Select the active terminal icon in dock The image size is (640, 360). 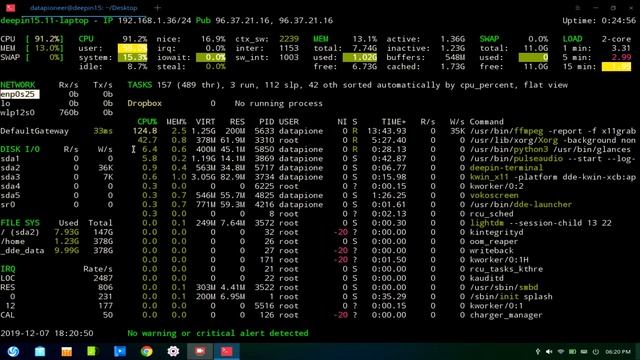point(227,351)
